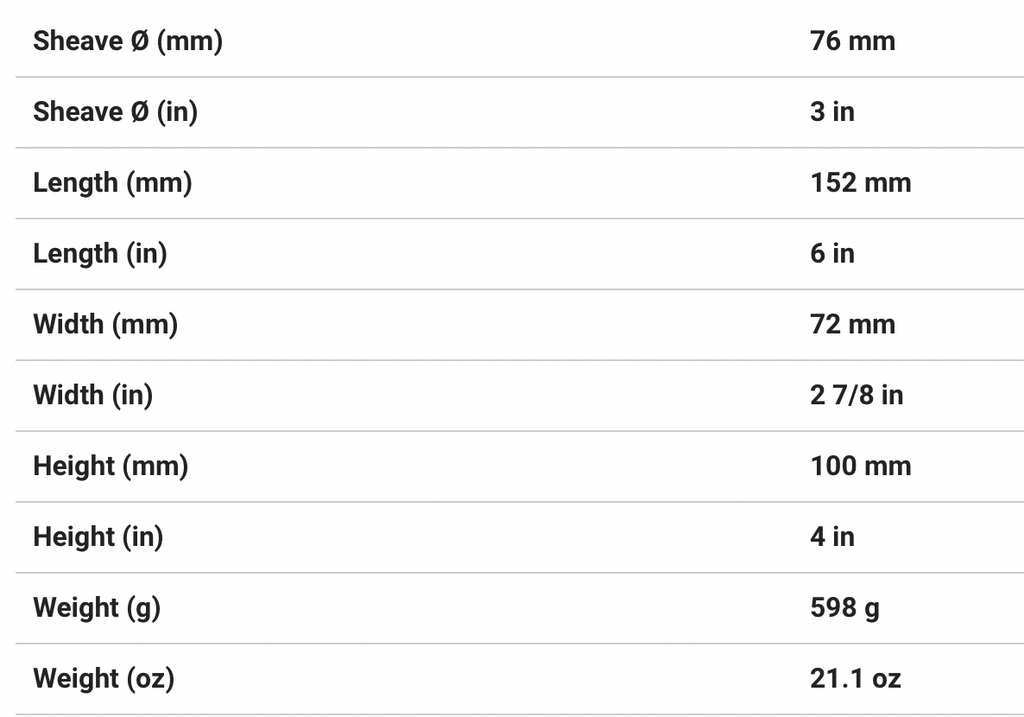Select the 100 mm height value
This screenshot has width=1024, height=717.
point(860,466)
